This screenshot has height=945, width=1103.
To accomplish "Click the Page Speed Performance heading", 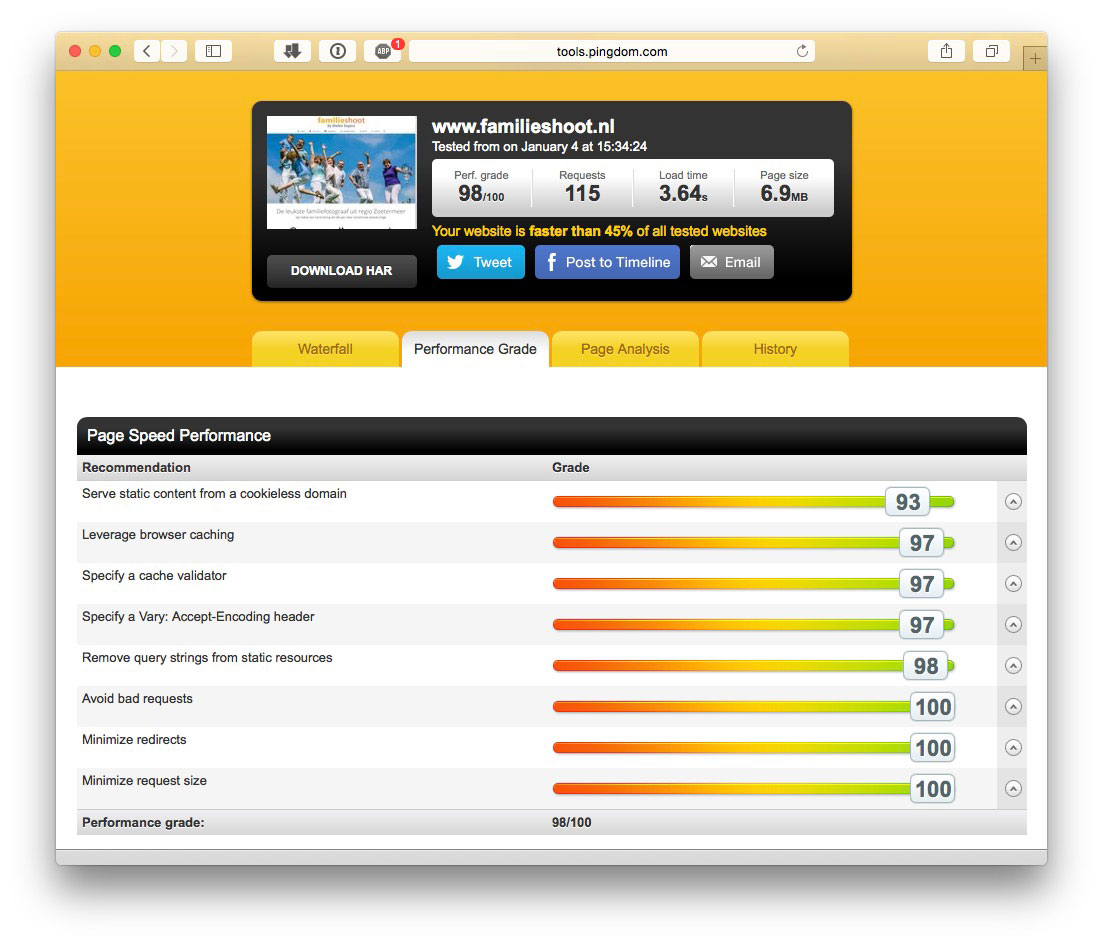I will 179,436.
